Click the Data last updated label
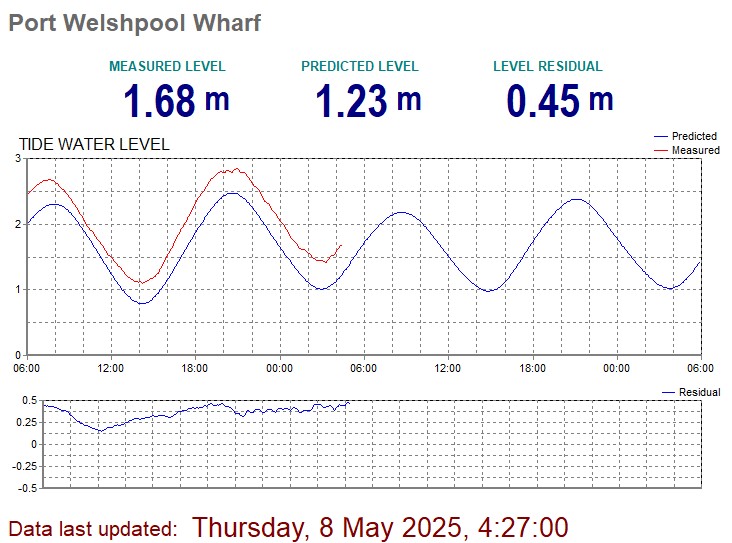Screen dimensions: 732x543 point(93,528)
